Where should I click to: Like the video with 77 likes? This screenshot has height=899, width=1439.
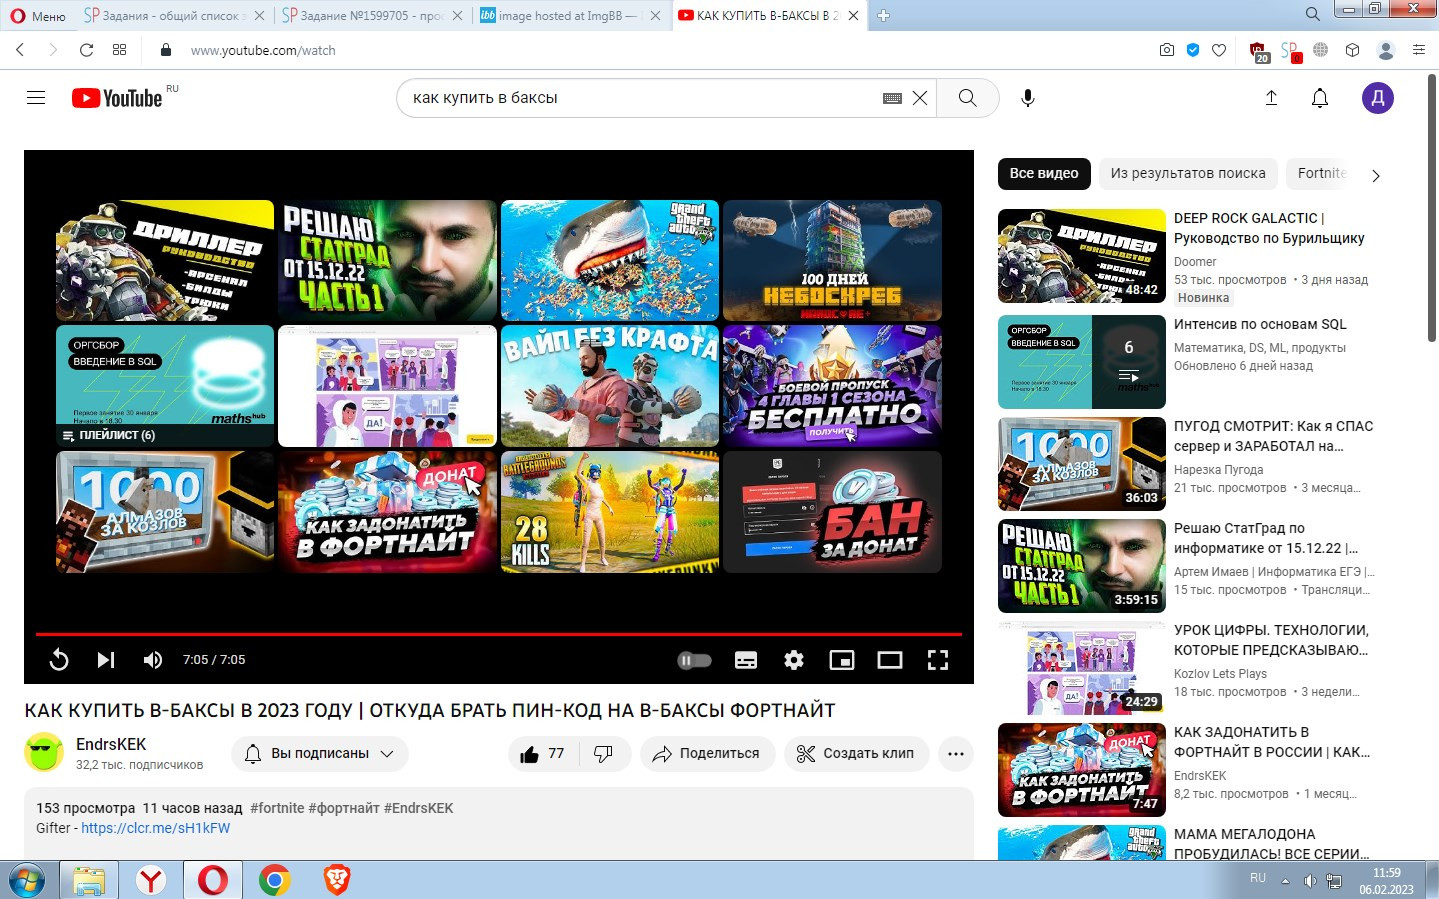point(542,754)
